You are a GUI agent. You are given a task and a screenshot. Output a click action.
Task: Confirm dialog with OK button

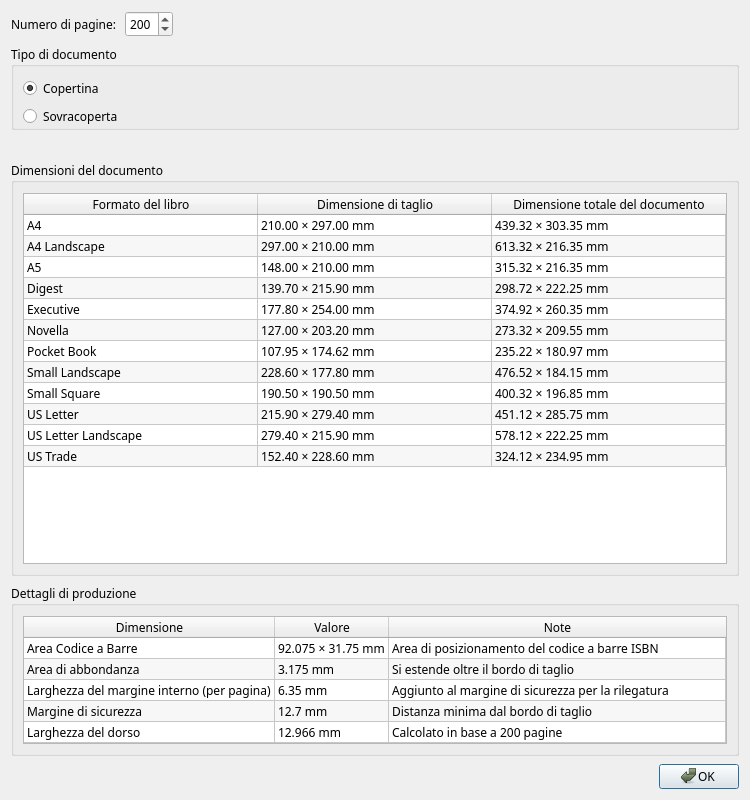[698, 776]
